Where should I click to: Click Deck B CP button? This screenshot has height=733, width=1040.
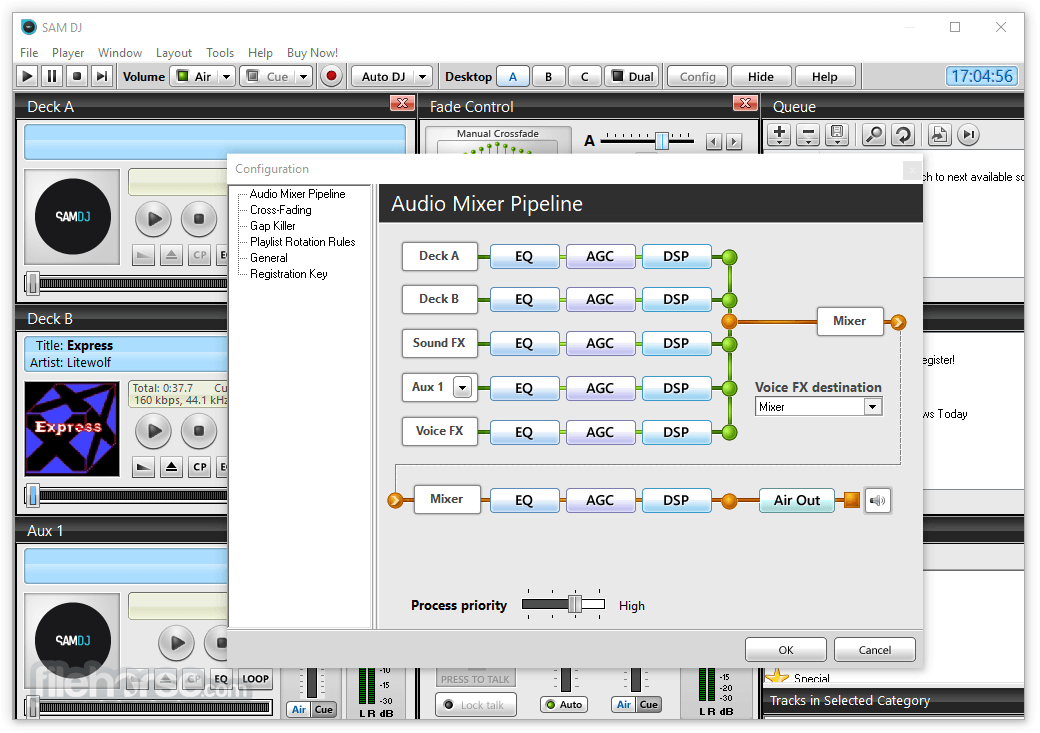click(200, 467)
